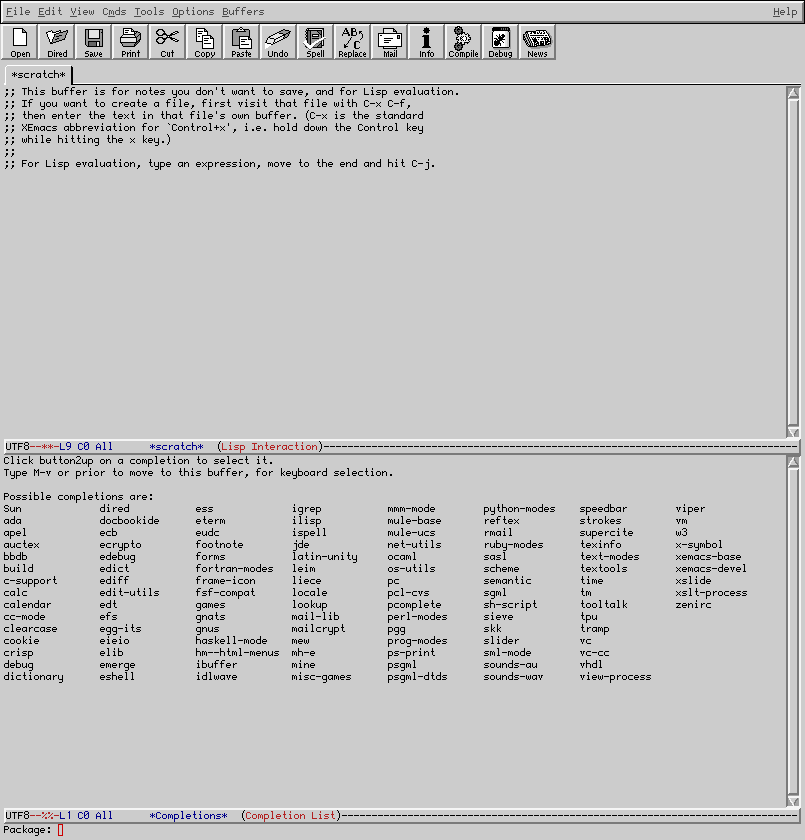The height and width of the screenshot is (840, 805).
Task: Select the eshell completion
Action: coord(117,676)
